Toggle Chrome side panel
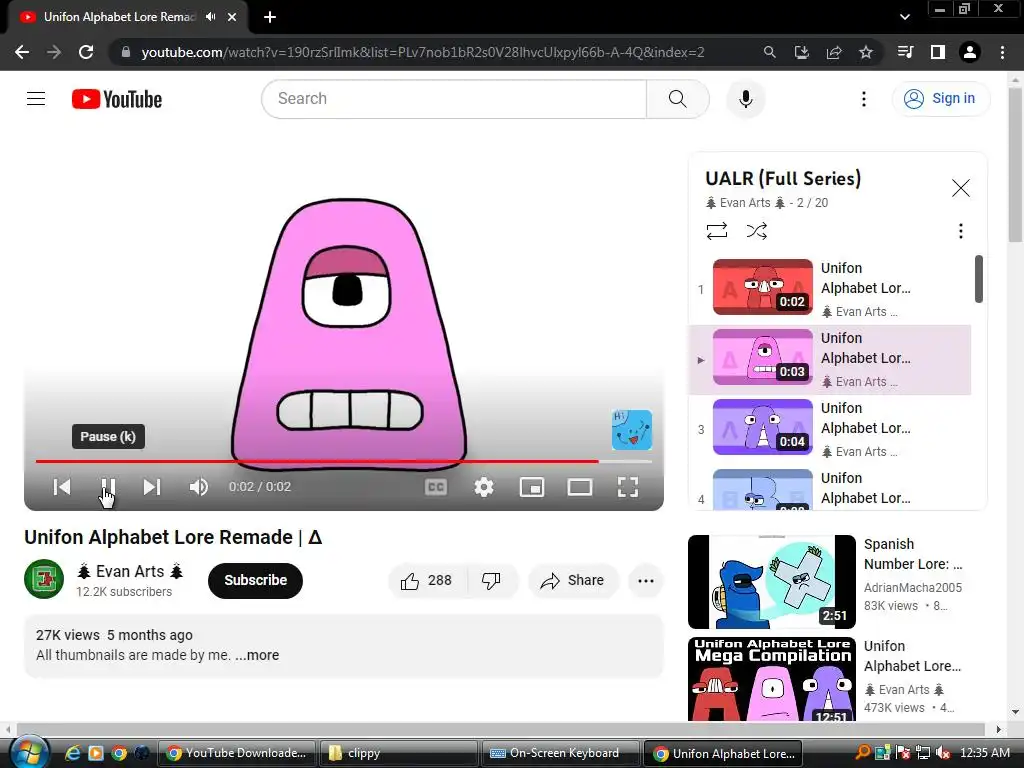The width and height of the screenshot is (1024, 768). coord(937,52)
